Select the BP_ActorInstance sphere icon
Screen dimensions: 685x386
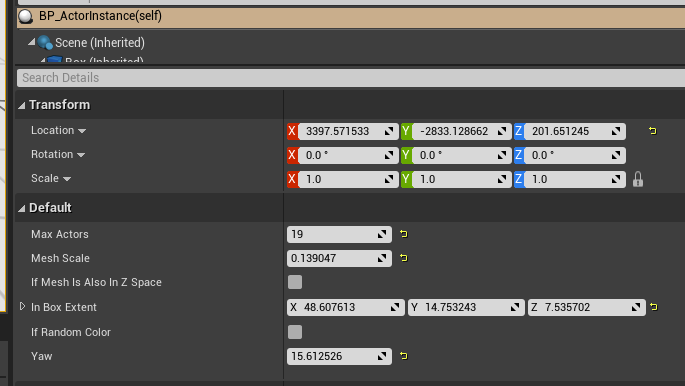click(x=26, y=16)
